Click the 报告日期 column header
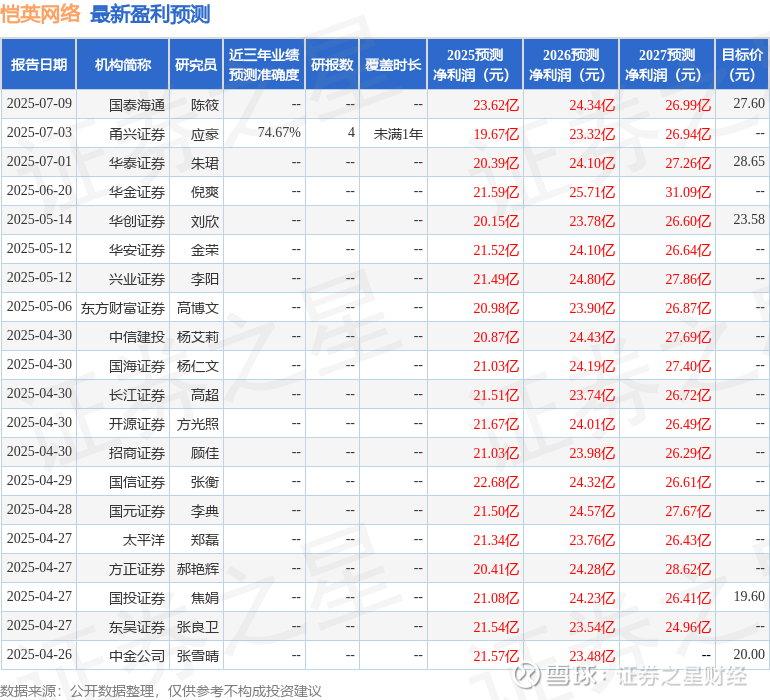This screenshot has width=770, height=700. (39, 64)
